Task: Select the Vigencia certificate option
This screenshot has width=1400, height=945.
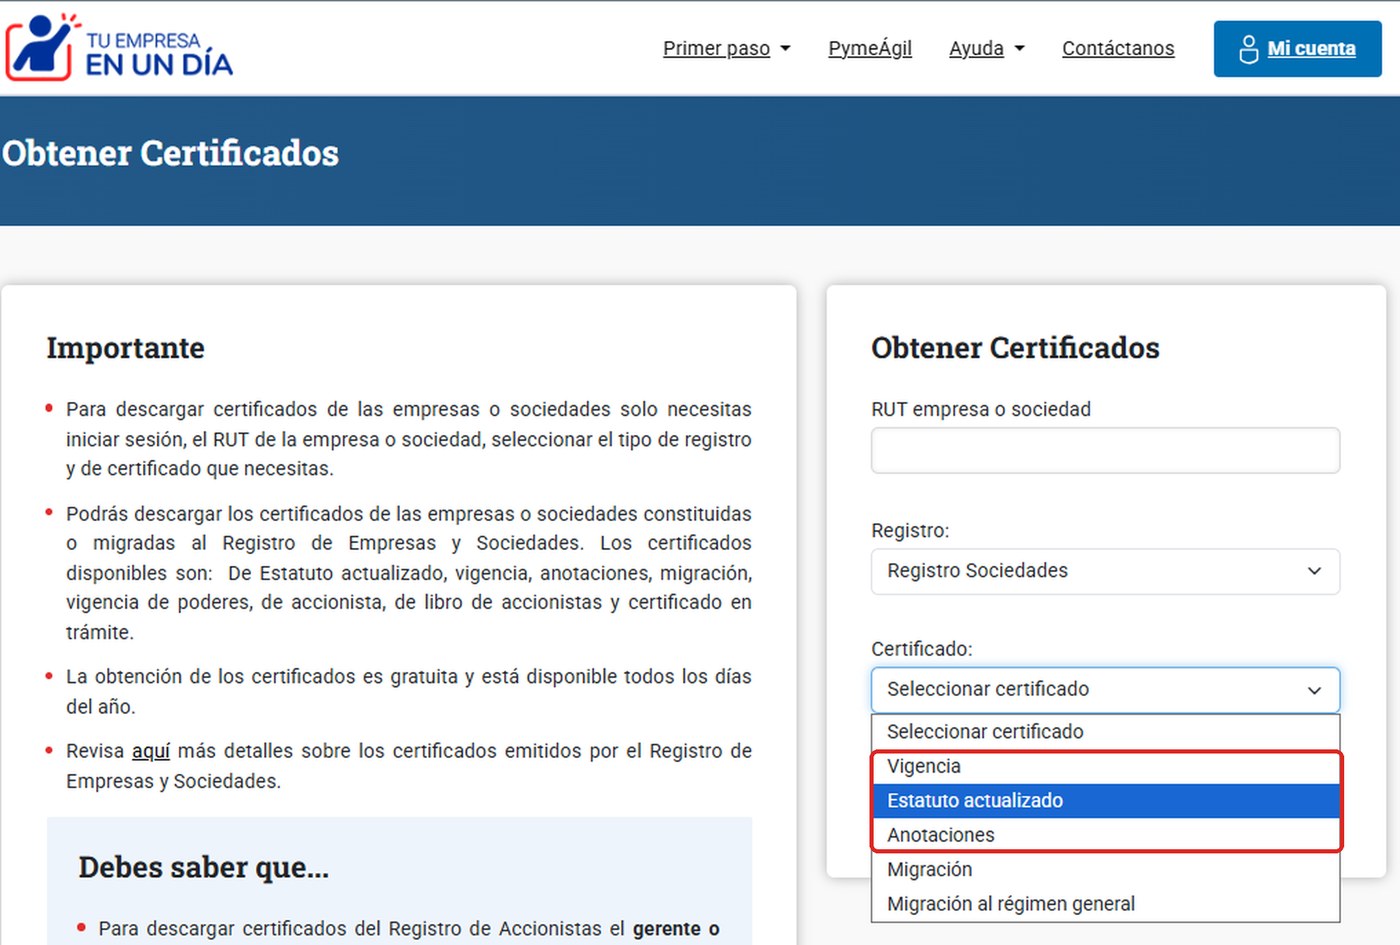Action: [x=1105, y=766]
